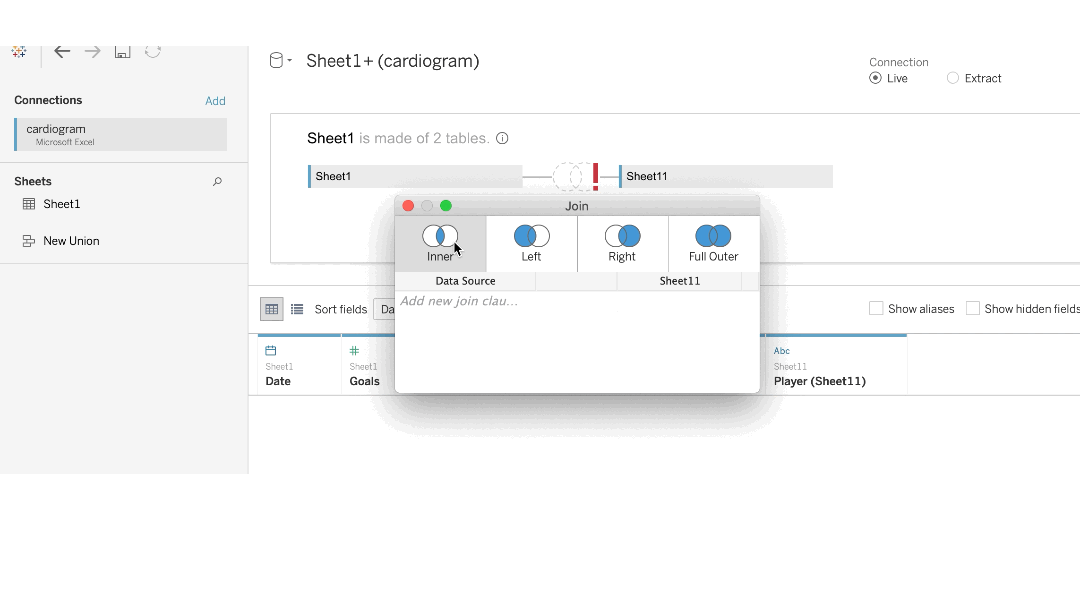
Task: Refresh the data source
Action: click(x=153, y=52)
